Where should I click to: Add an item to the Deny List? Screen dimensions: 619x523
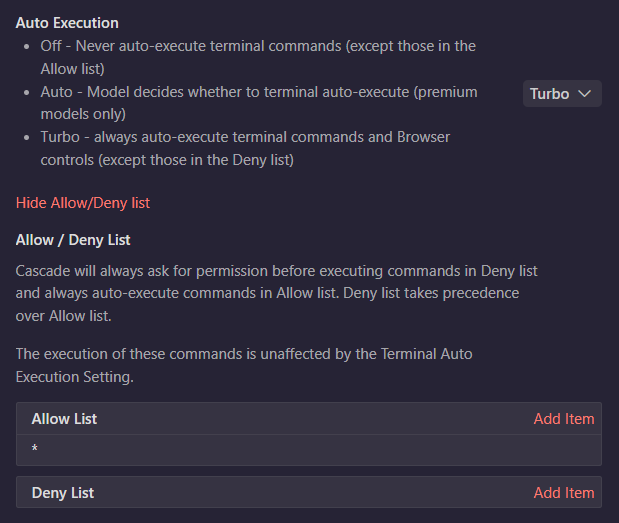tap(564, 493)
